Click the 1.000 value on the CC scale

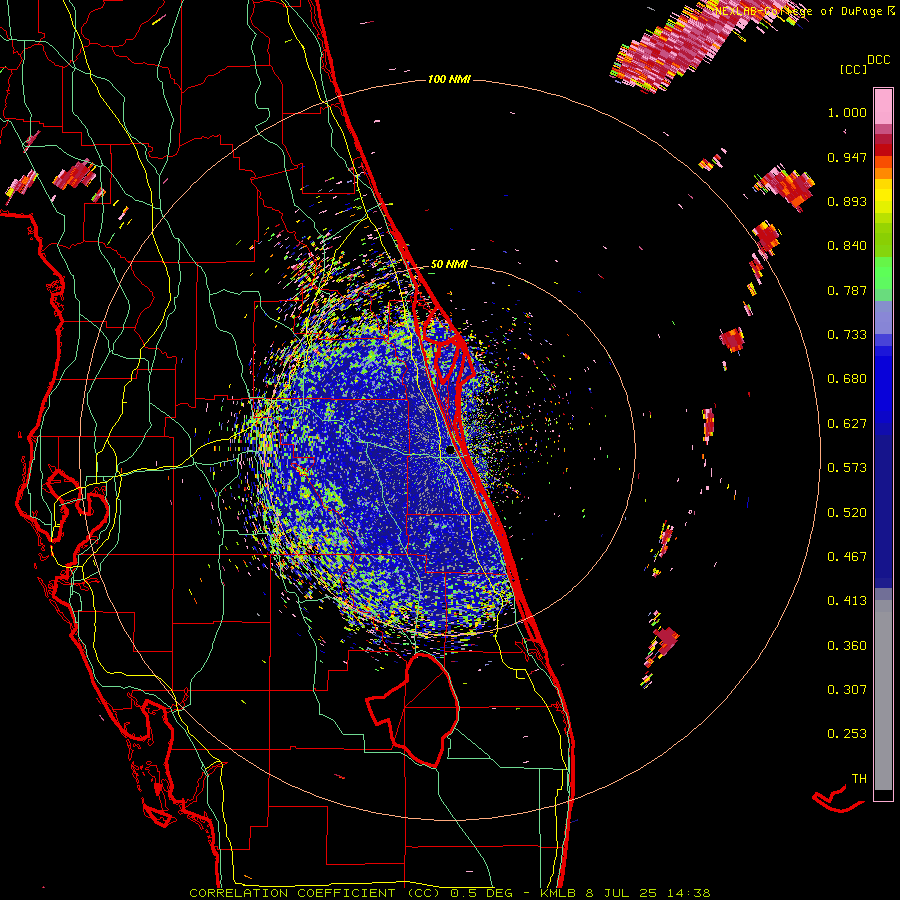tap(847, 112)
